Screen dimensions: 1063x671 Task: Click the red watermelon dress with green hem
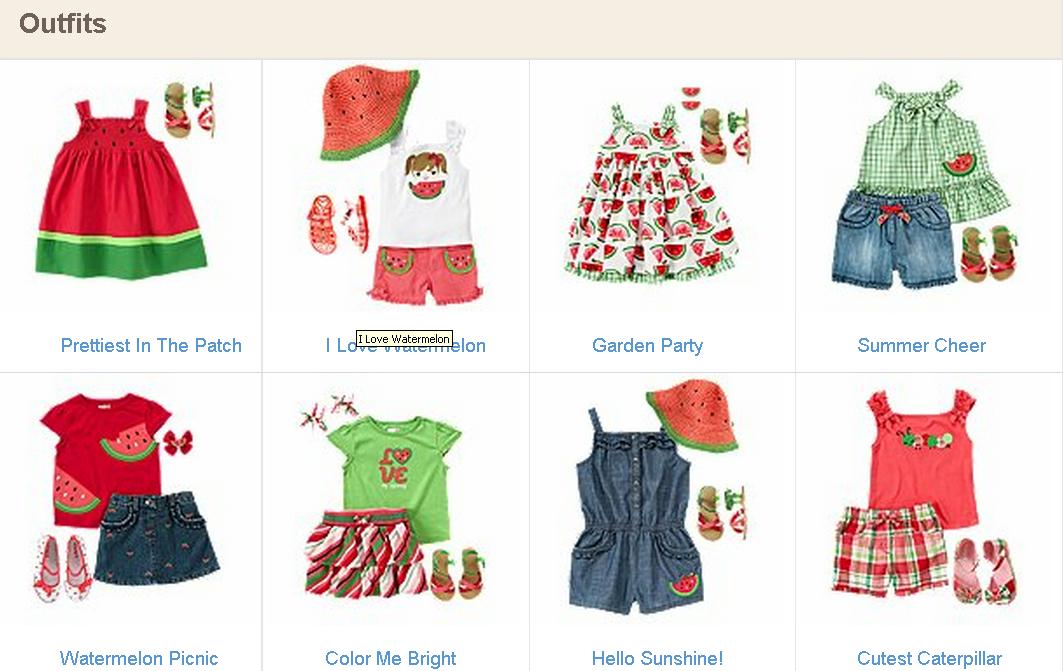[x=121, y=190]
